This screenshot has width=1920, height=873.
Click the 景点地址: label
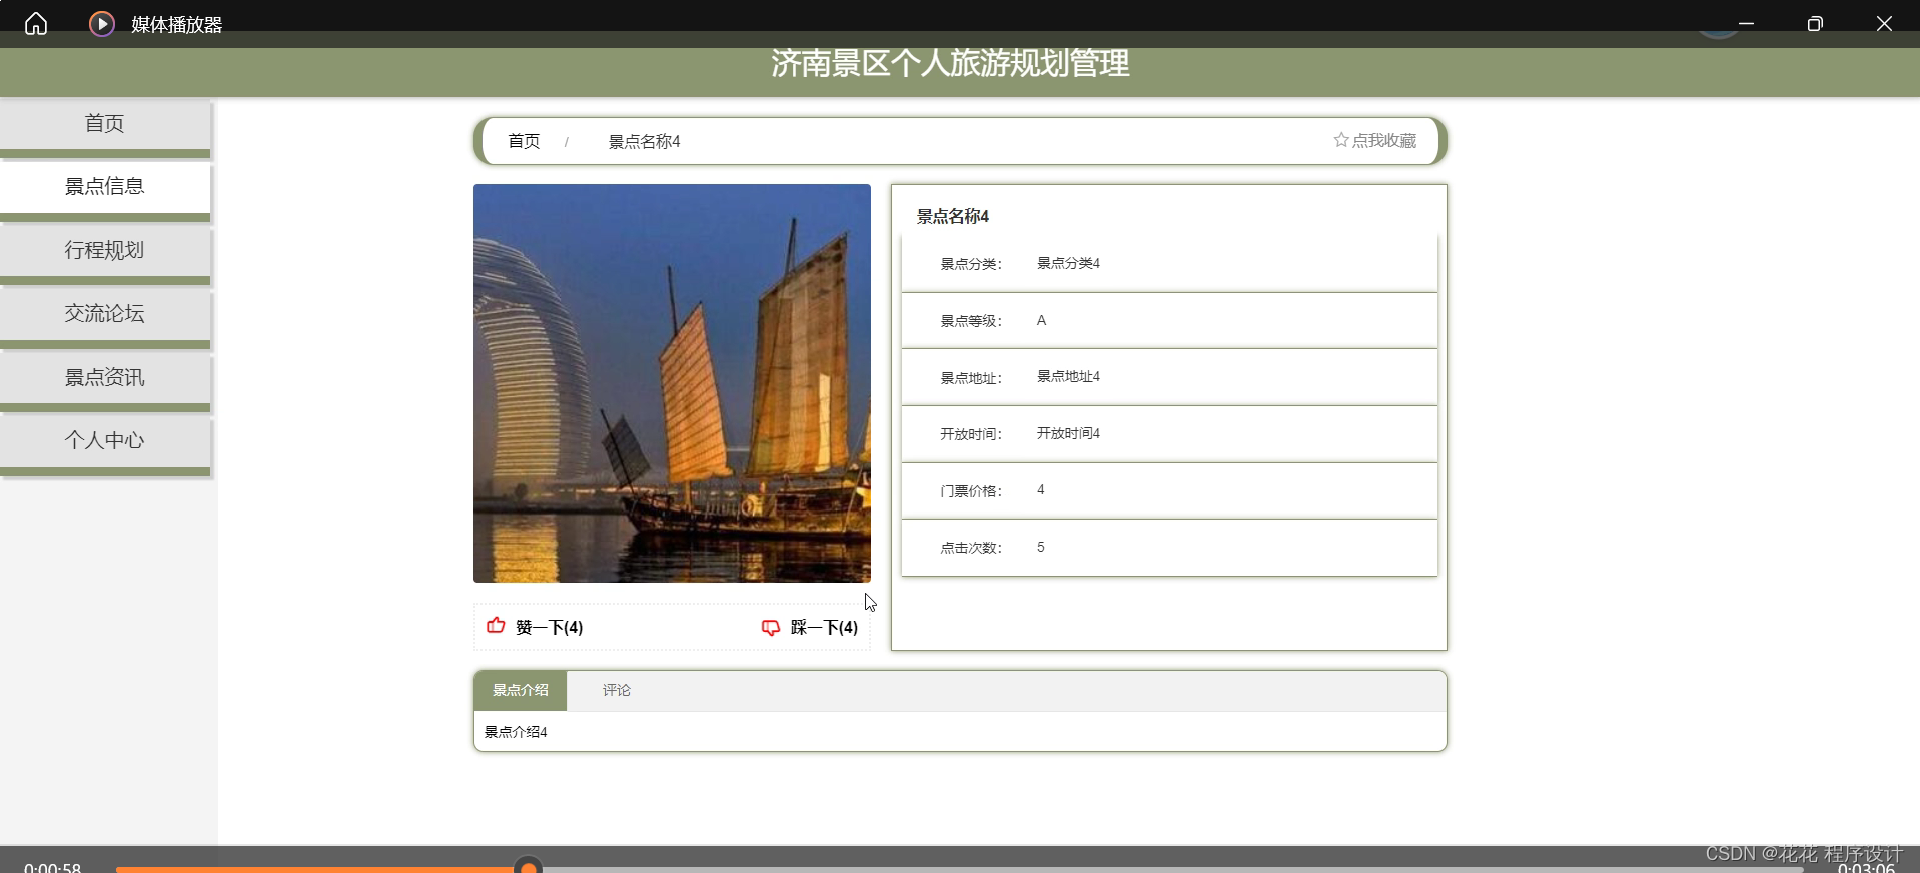point(971,378)
